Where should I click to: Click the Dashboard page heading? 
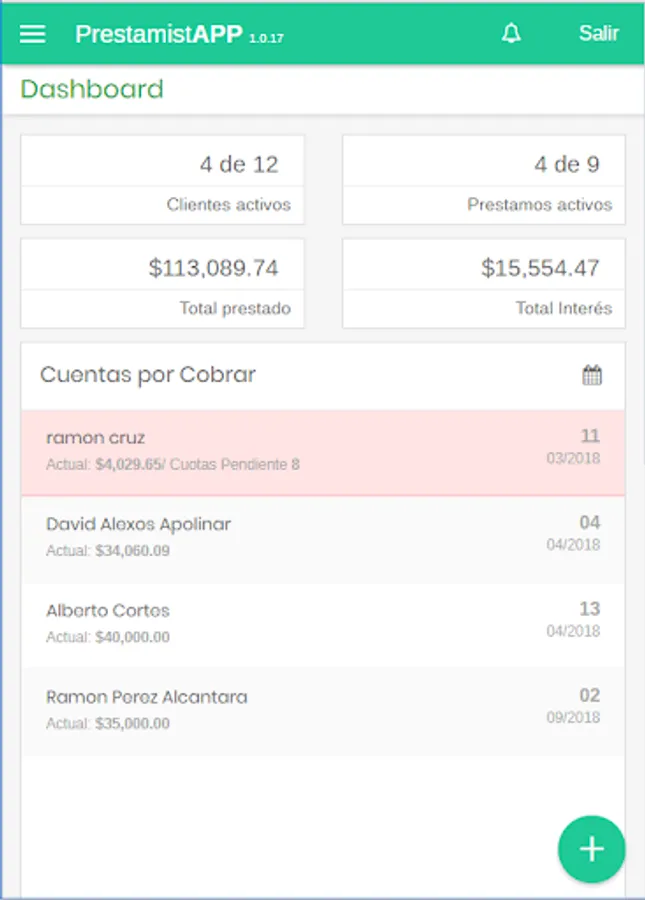click(x=92, y=89)
